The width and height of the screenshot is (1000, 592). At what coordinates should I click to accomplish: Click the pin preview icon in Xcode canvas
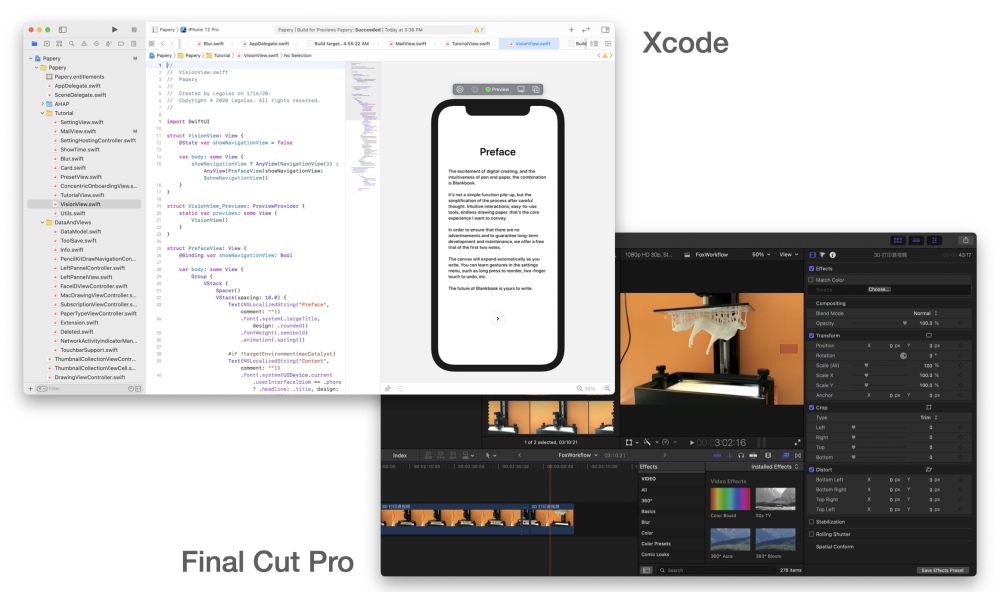point(388,388)
